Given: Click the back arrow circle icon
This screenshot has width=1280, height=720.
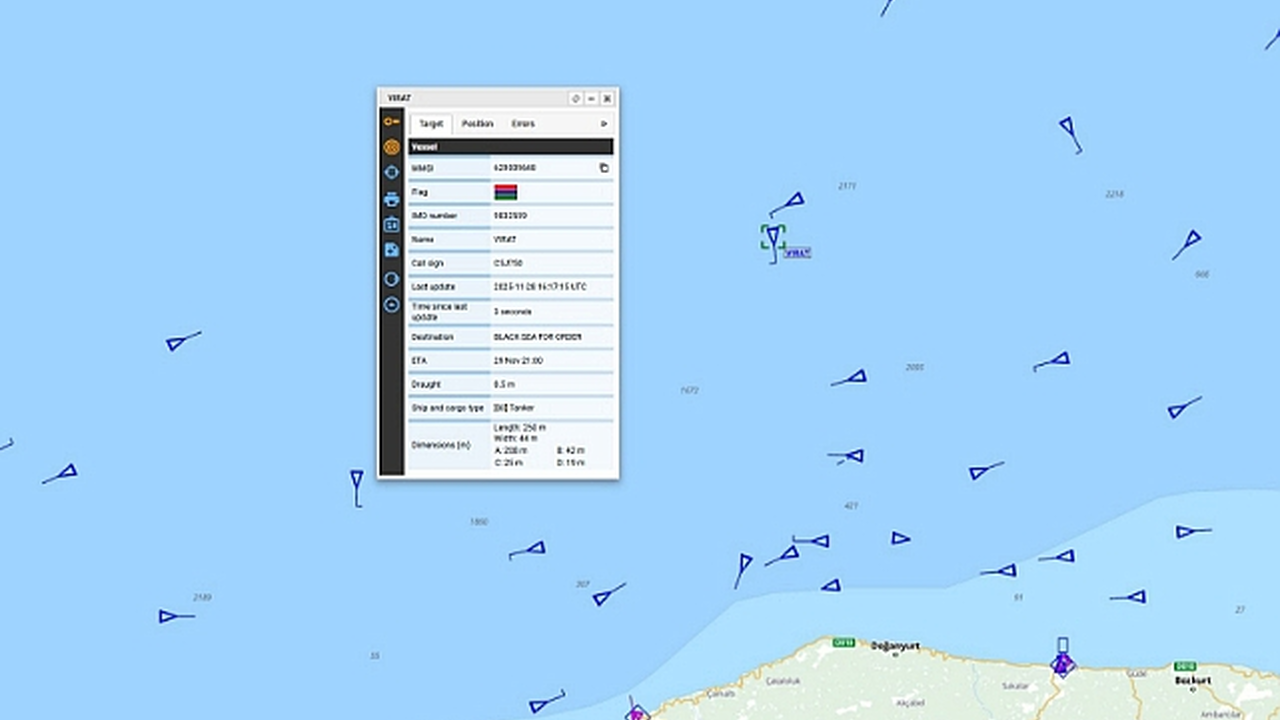Looking at the screenshot, I should click(x=391, y=305).
